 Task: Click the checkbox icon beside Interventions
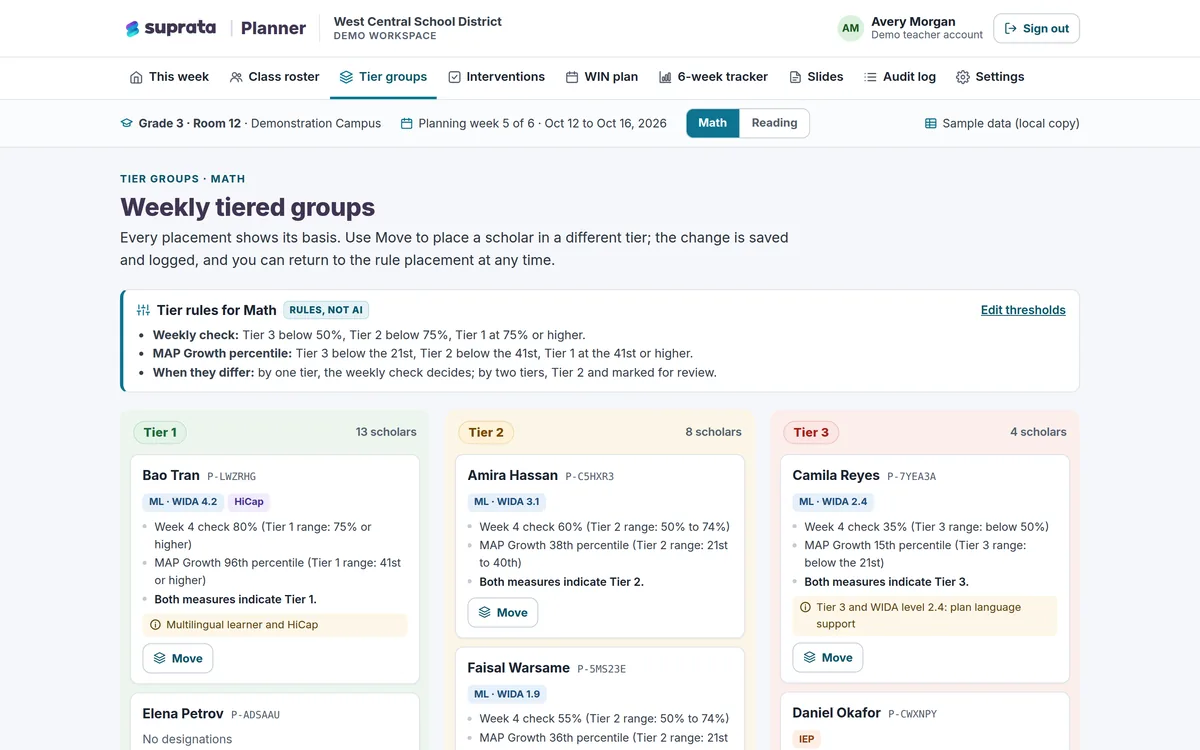click(454, 77)
